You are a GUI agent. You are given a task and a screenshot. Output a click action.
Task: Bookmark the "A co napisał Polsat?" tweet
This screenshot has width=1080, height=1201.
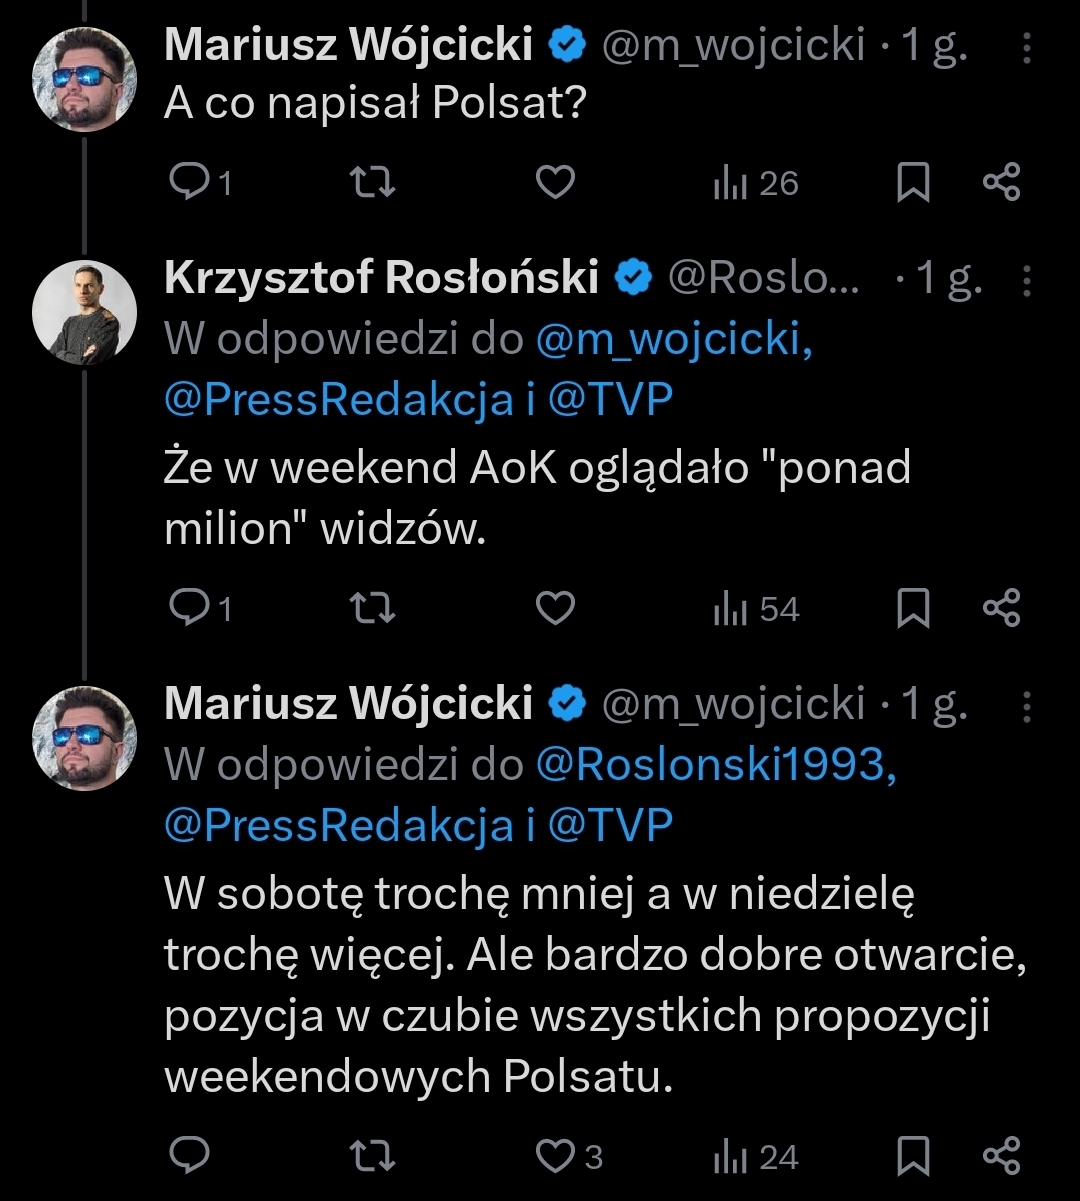(x=912, y=183)
